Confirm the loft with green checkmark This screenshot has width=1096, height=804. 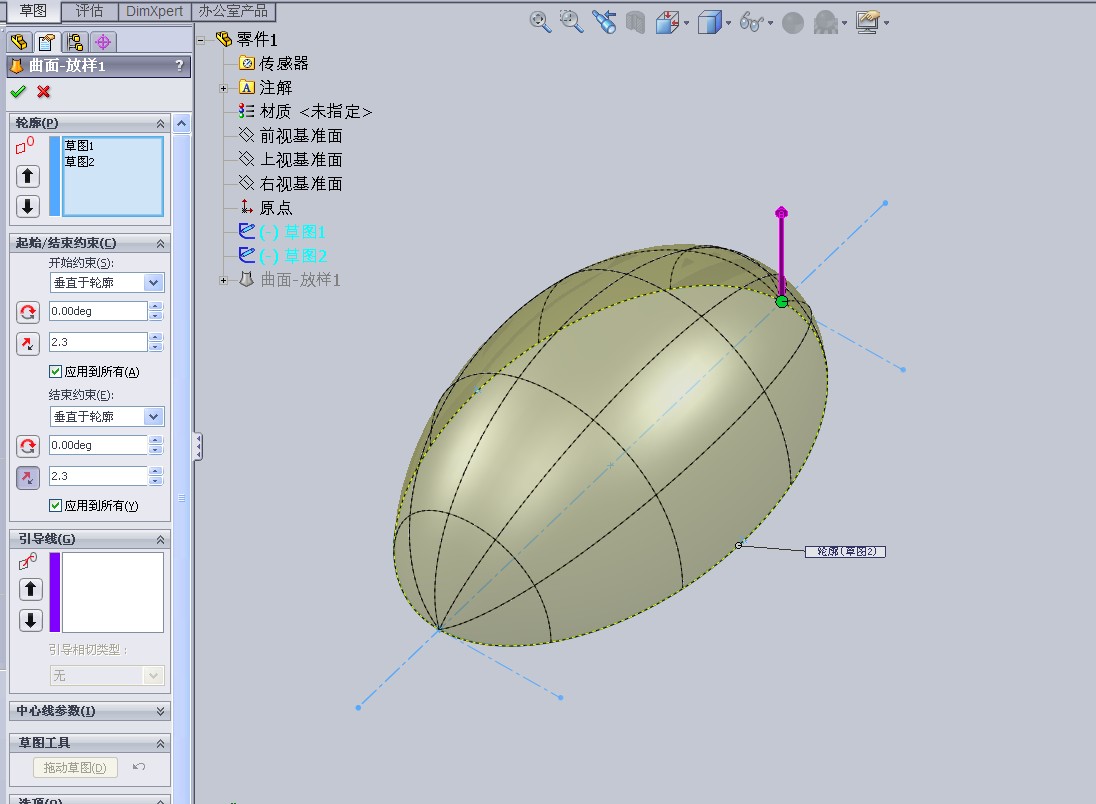(18, 92)
